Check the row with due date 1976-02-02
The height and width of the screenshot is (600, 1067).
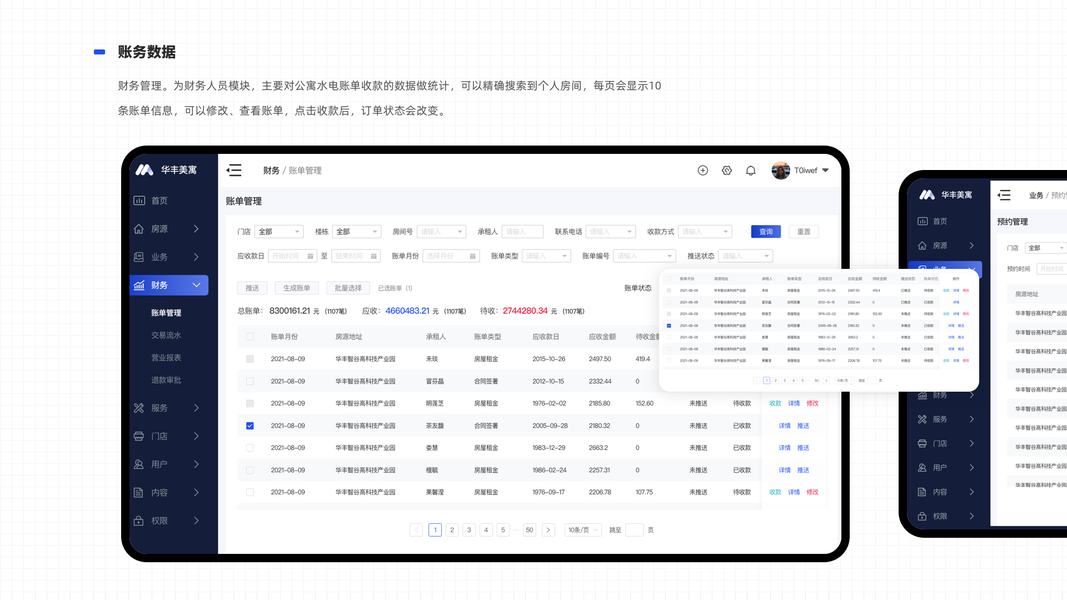pos(250,403)
